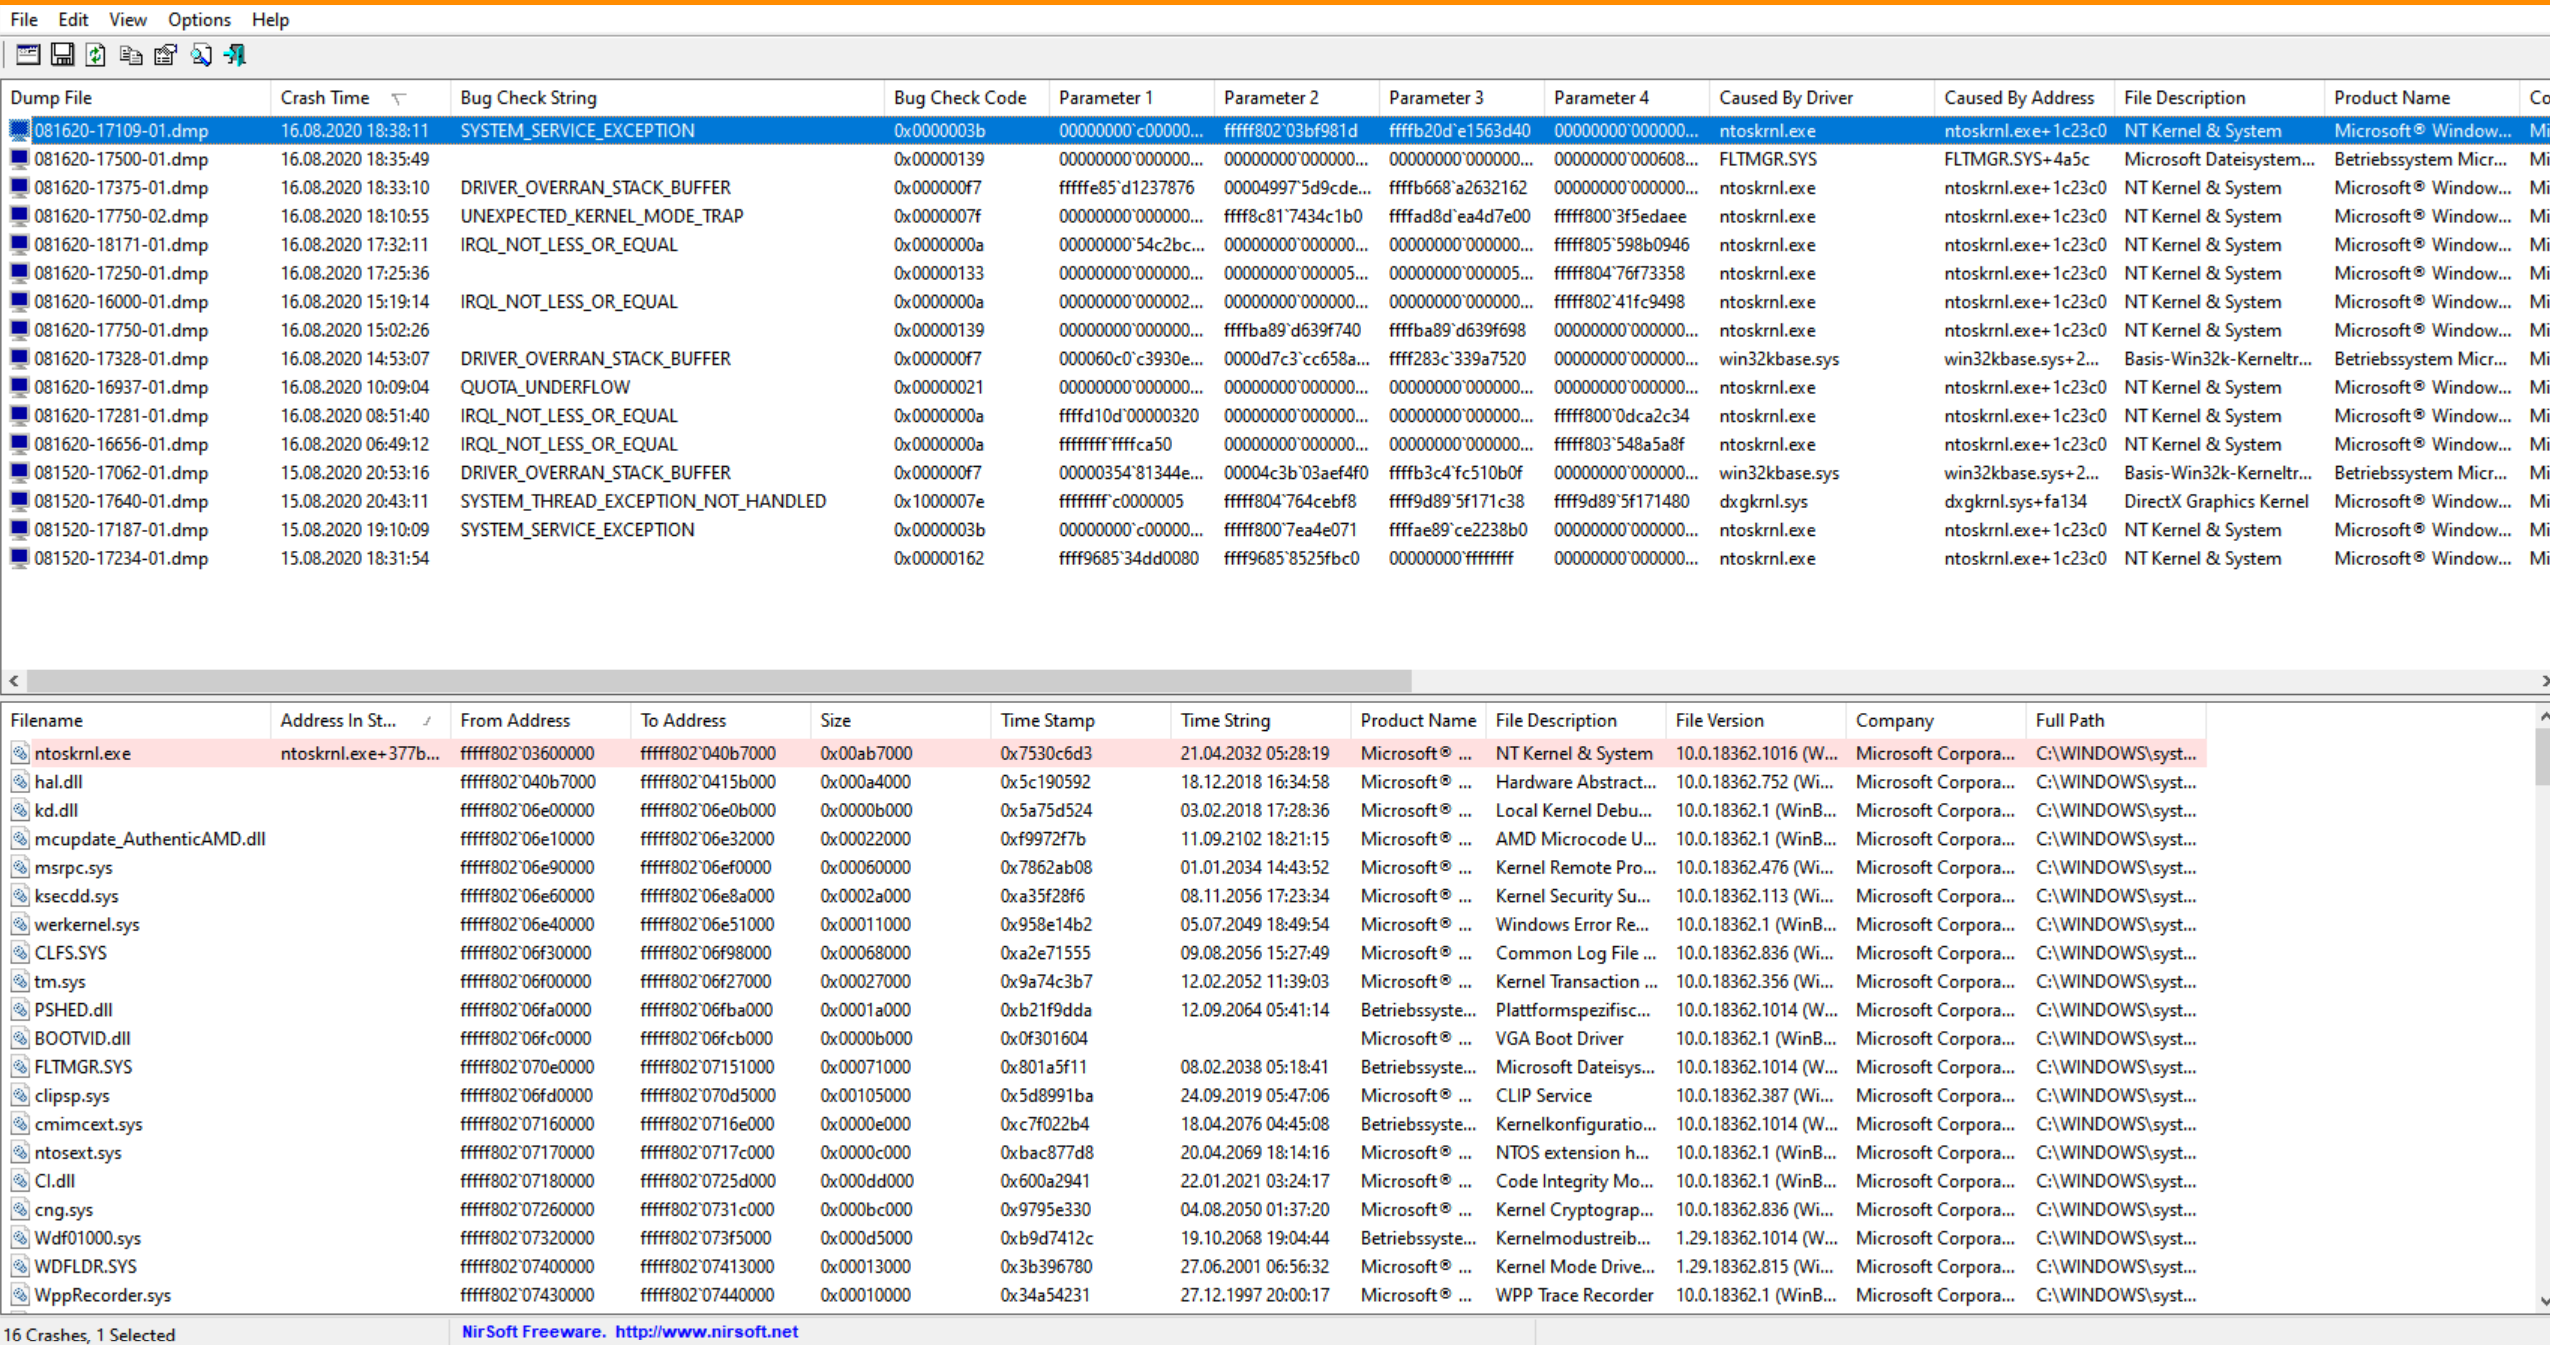Click the lower pane scroll down arrow
The height and width of the screenshot is (1345, 2550).
click(2543, 1301)
